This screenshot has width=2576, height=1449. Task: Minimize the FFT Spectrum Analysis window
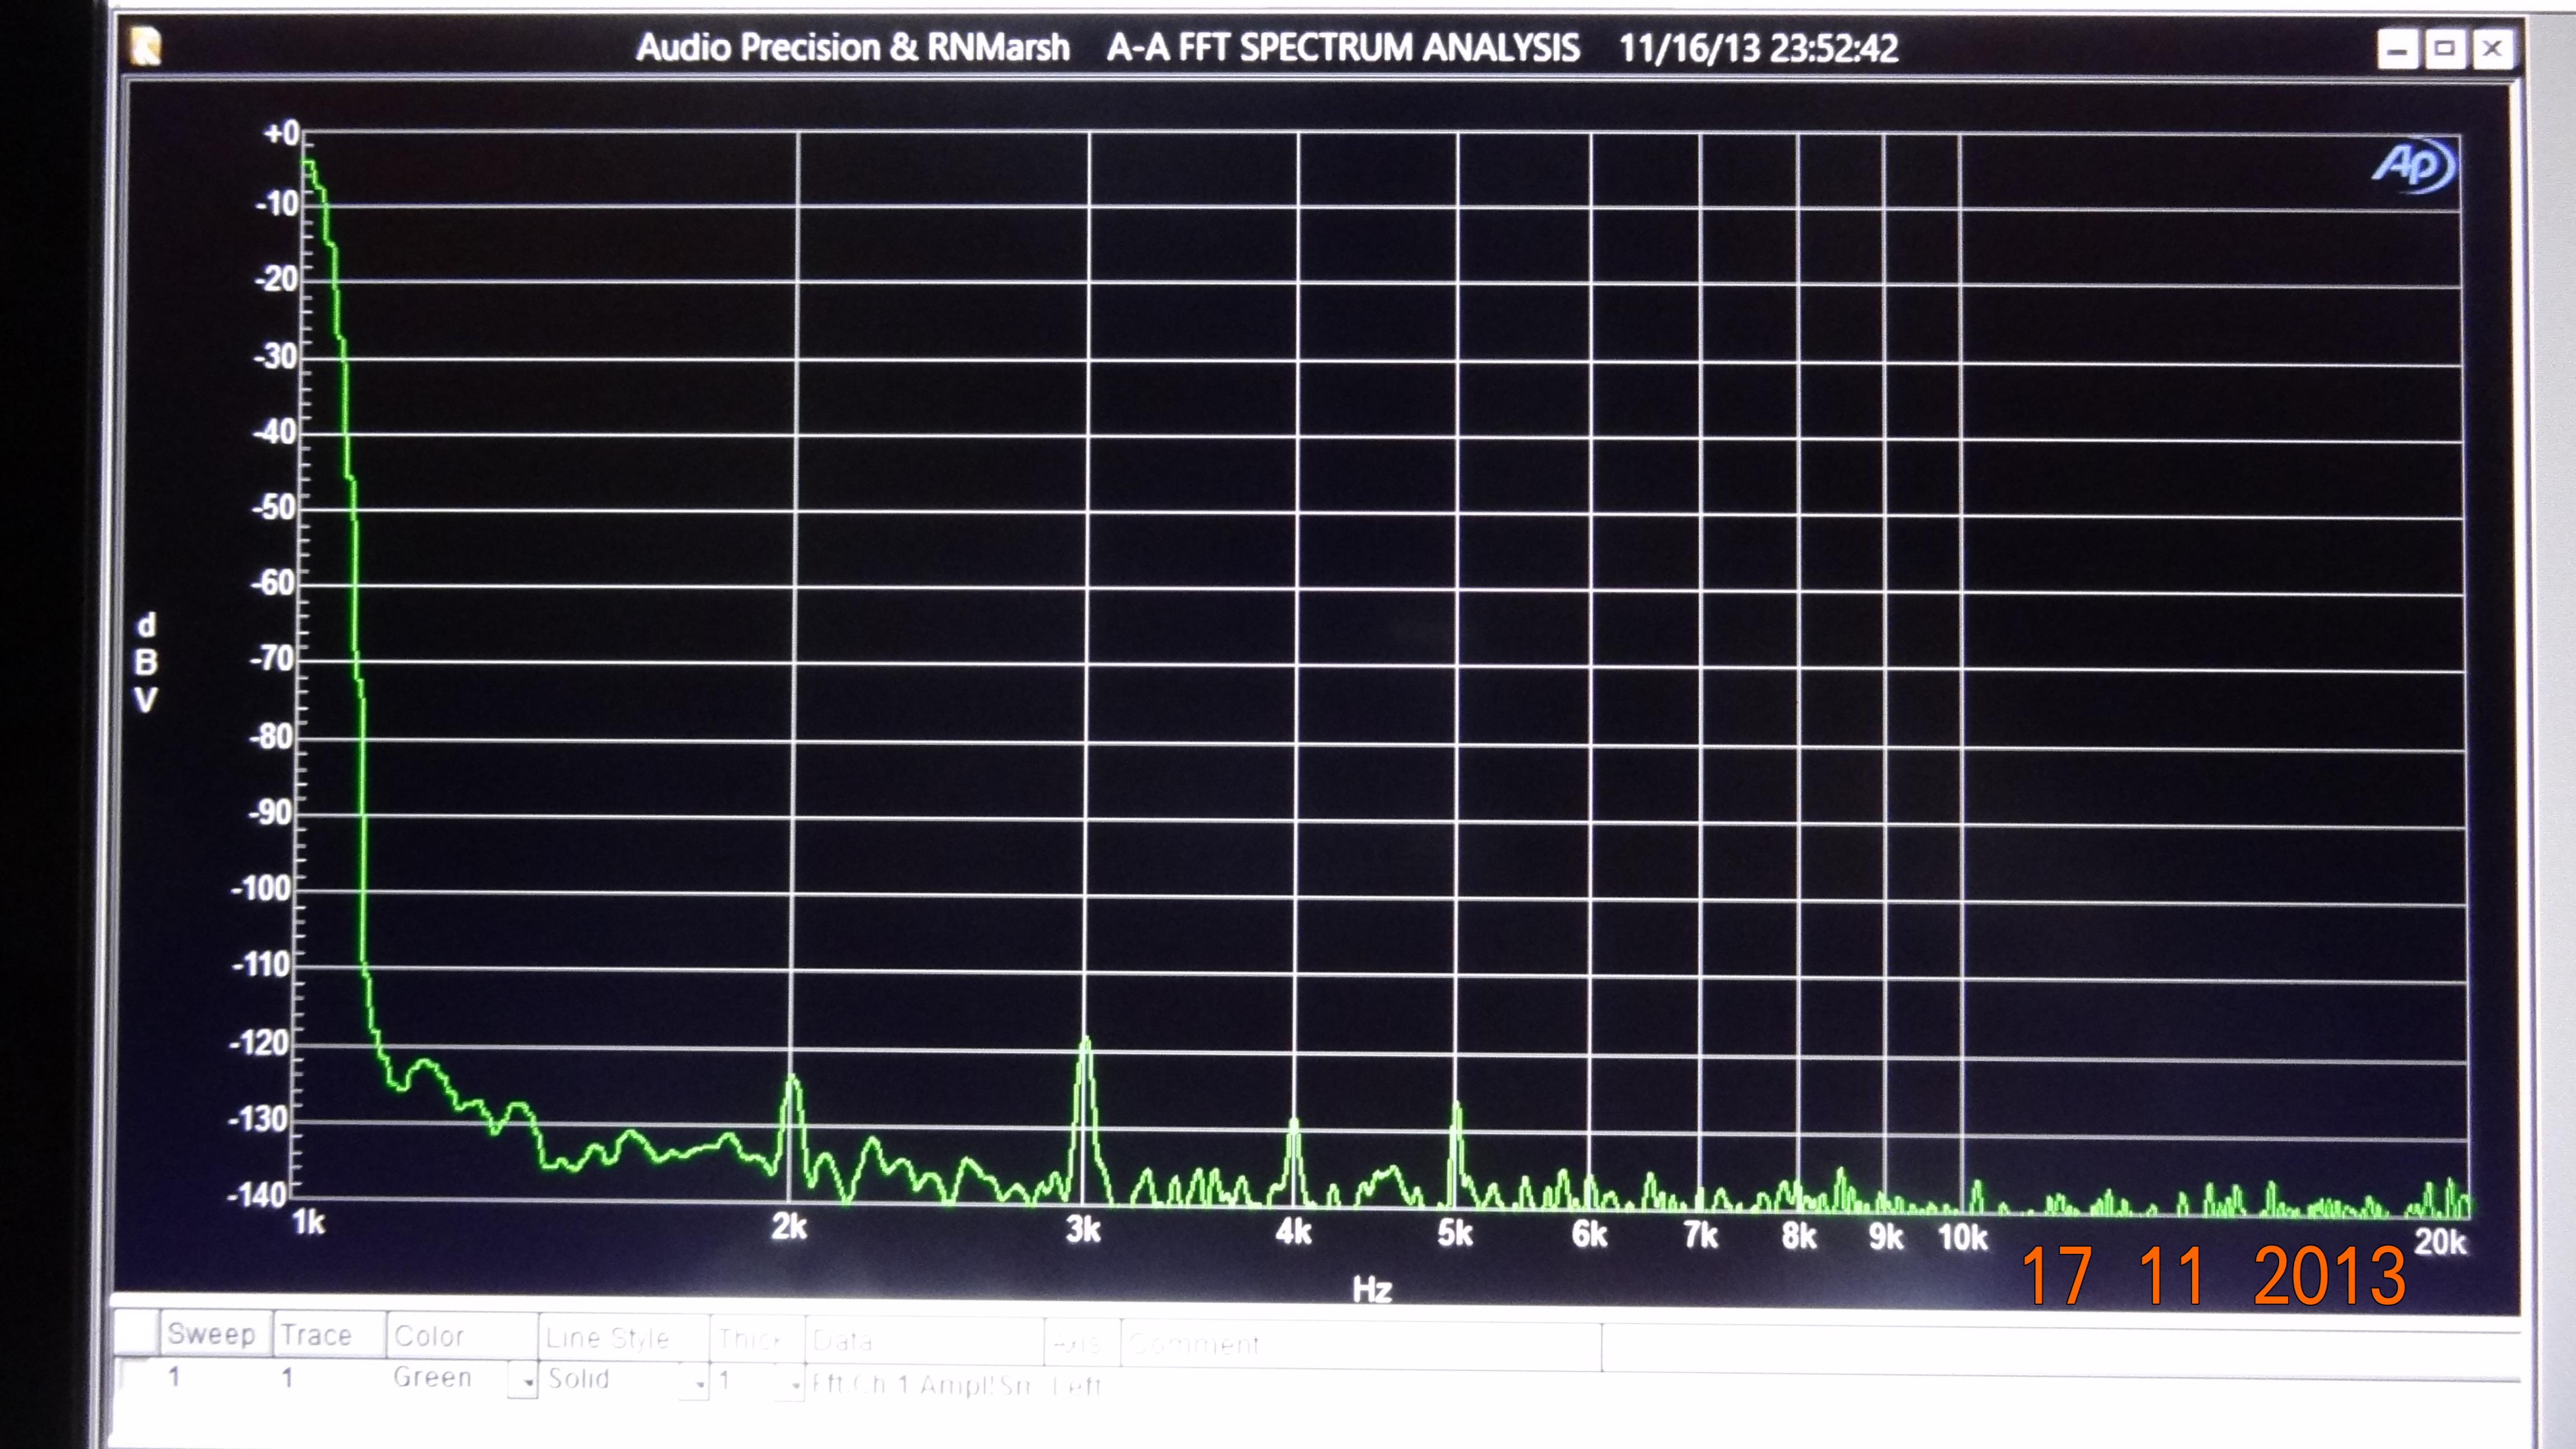(2398, 48)
